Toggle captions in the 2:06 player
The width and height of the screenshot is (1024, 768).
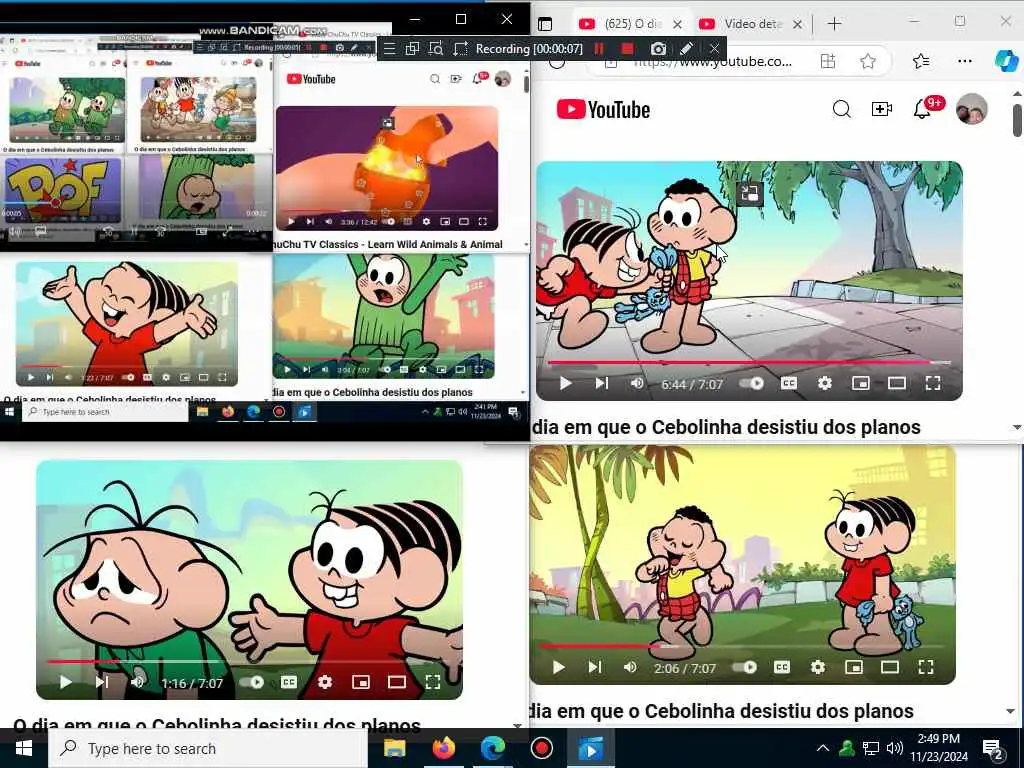pos(782,667)
